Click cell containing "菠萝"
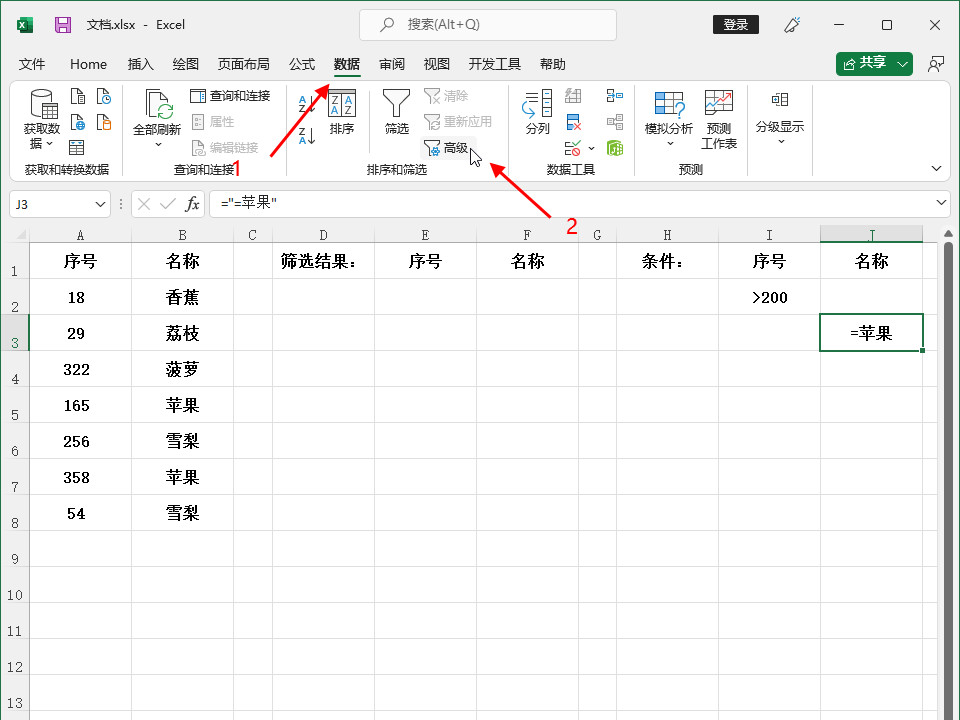Viewport: 960px width, 720px height. coord(182,370)
